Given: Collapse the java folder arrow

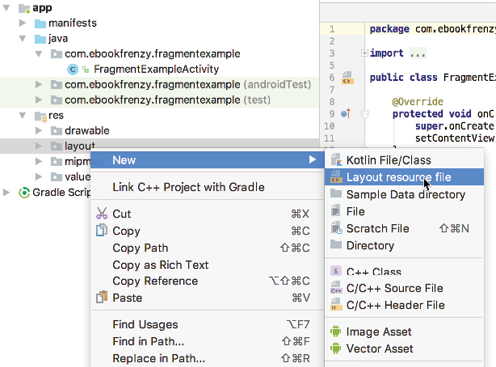Looking at the screenshot, I should pyautogui.click(x=22, y=38).
